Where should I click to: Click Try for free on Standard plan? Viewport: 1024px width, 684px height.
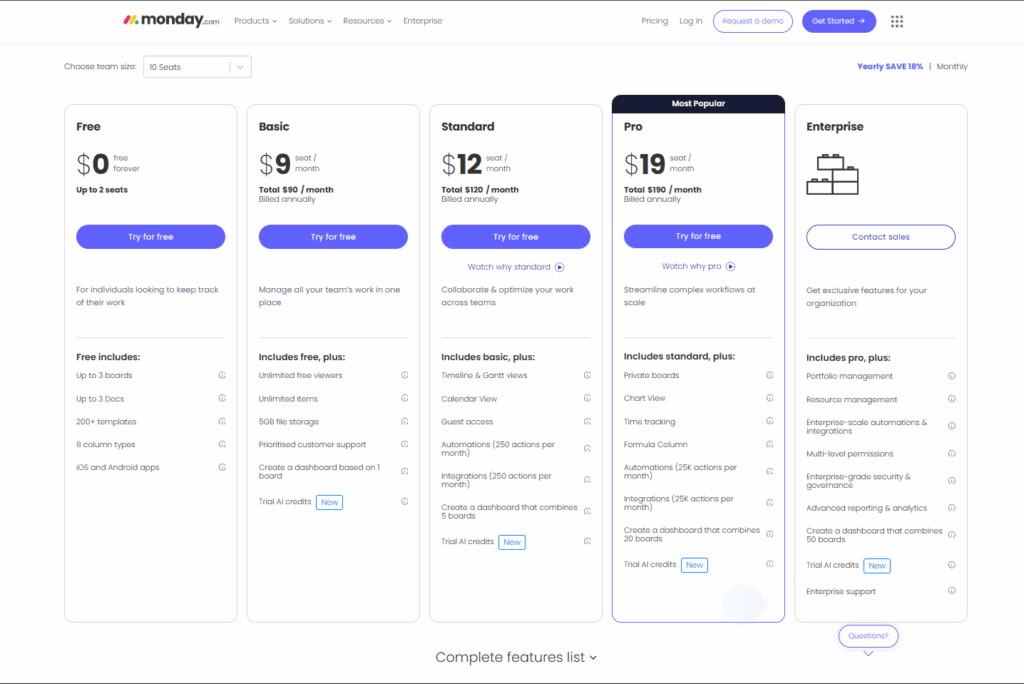point(516,236)
